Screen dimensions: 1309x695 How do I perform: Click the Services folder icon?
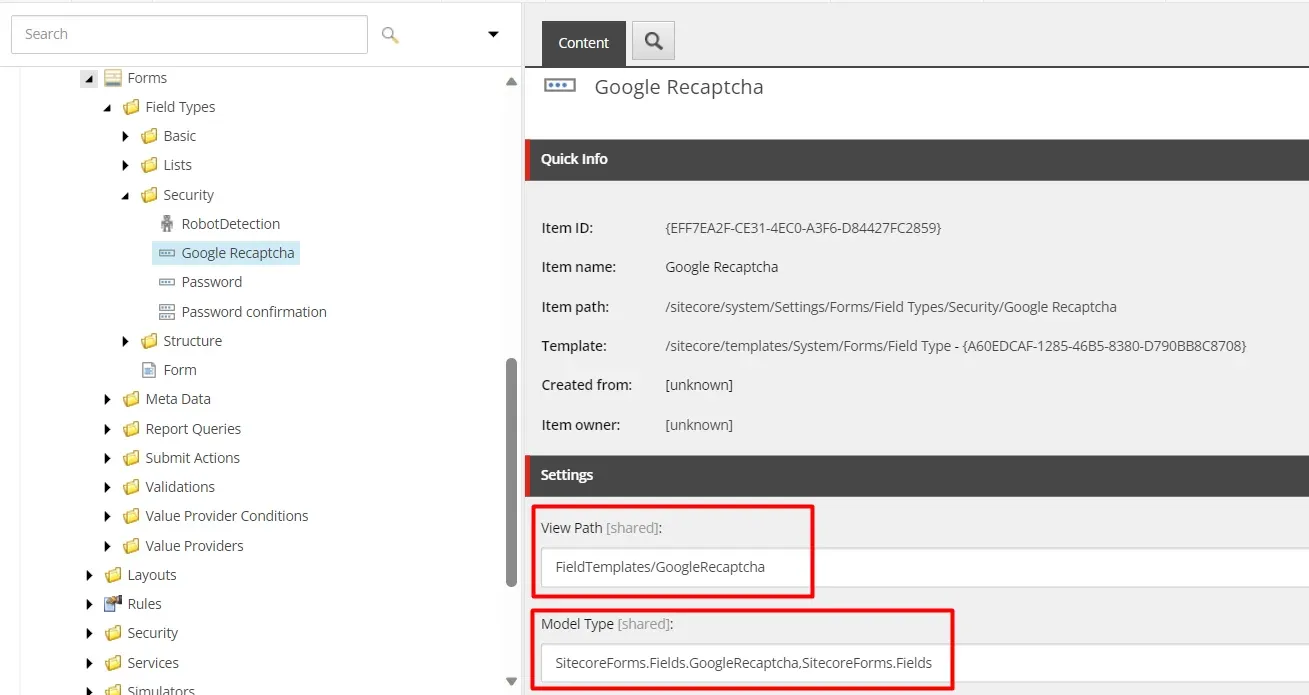coord(113,663)
